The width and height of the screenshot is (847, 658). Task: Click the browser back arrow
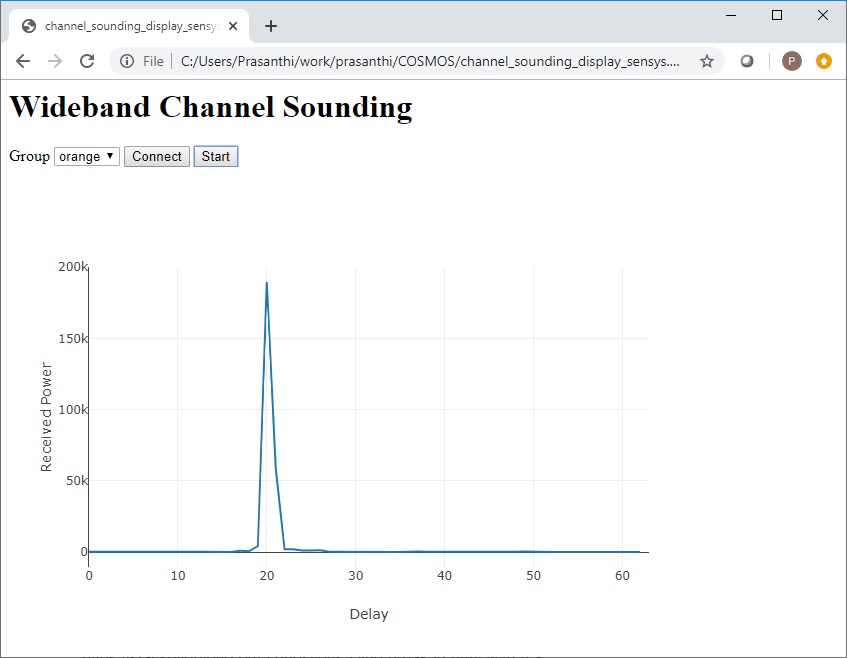(x=23, y=61)
